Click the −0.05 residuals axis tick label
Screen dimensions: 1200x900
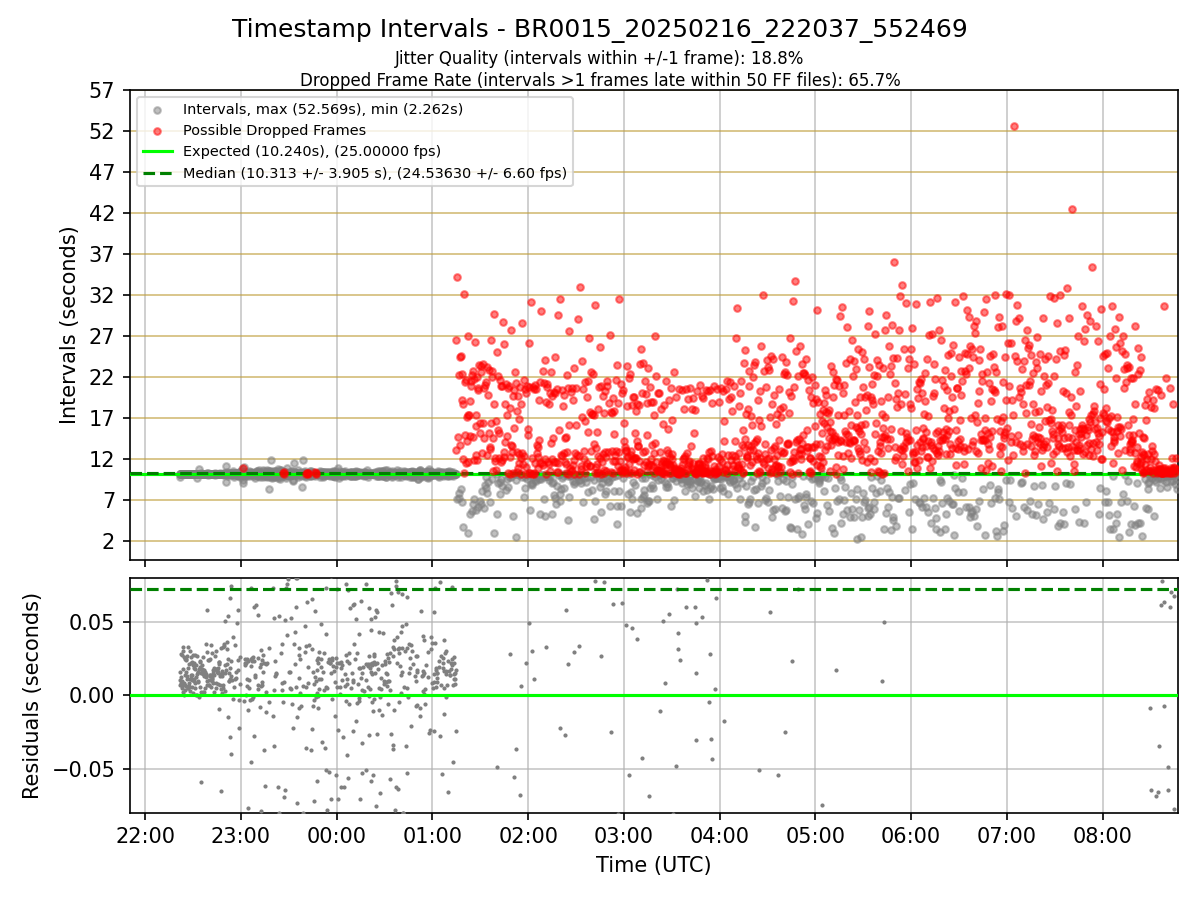click(87, 770)
